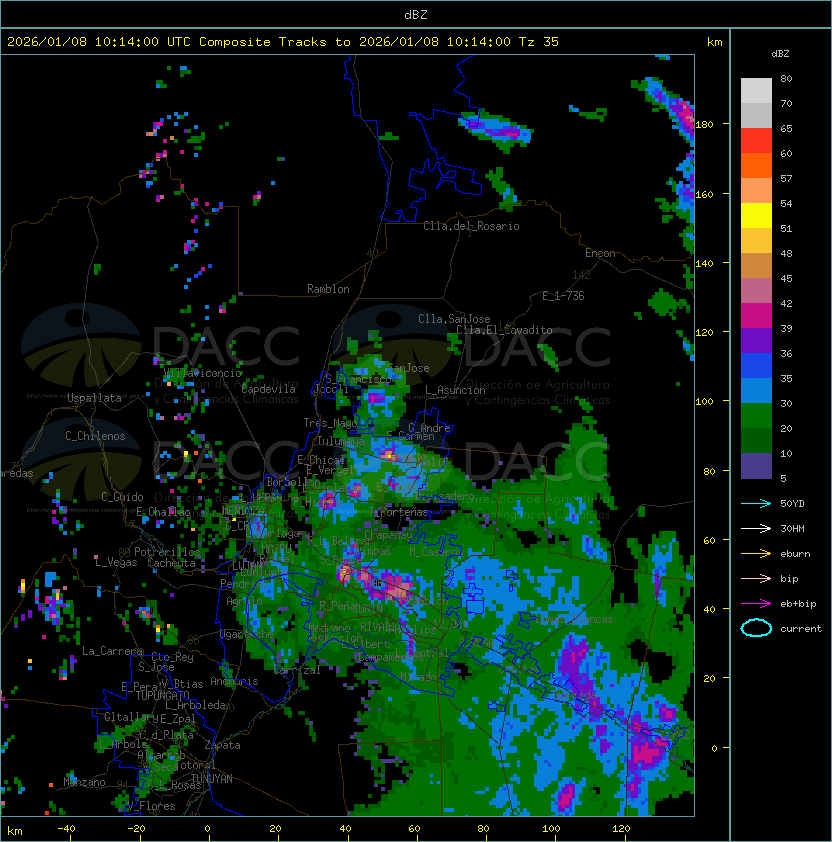Click the 'Uspallata' map label
Screen dimensions: 832x842
tap(94, 398)
